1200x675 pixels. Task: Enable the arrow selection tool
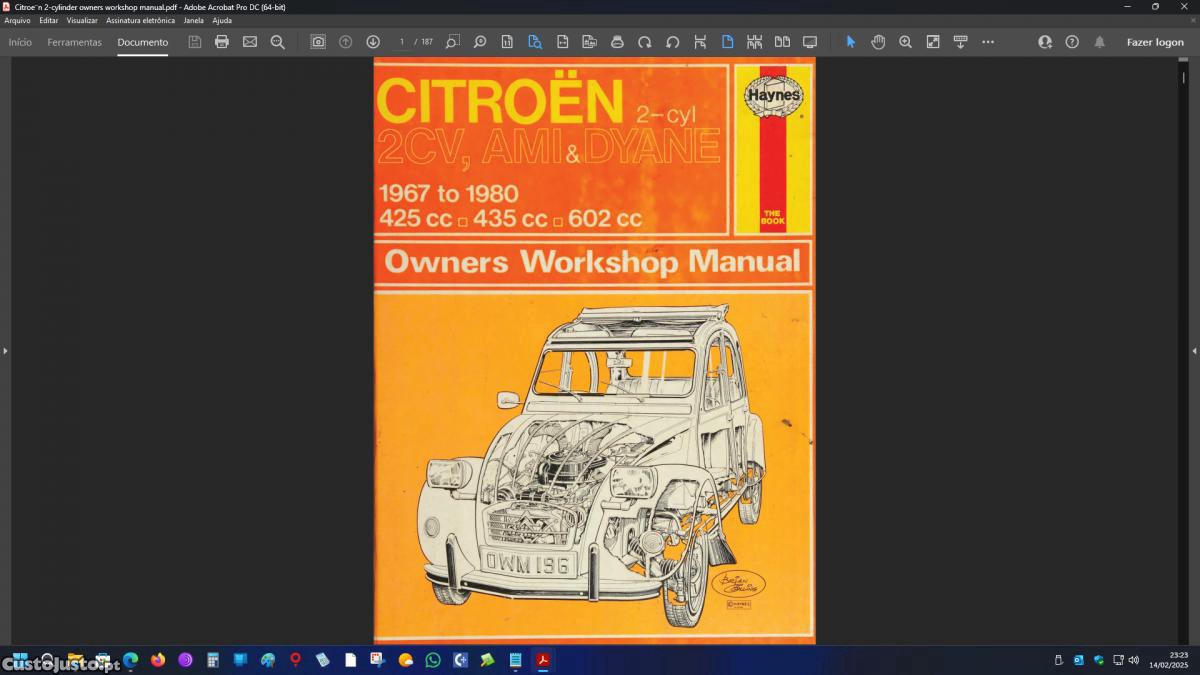(851, 42)
